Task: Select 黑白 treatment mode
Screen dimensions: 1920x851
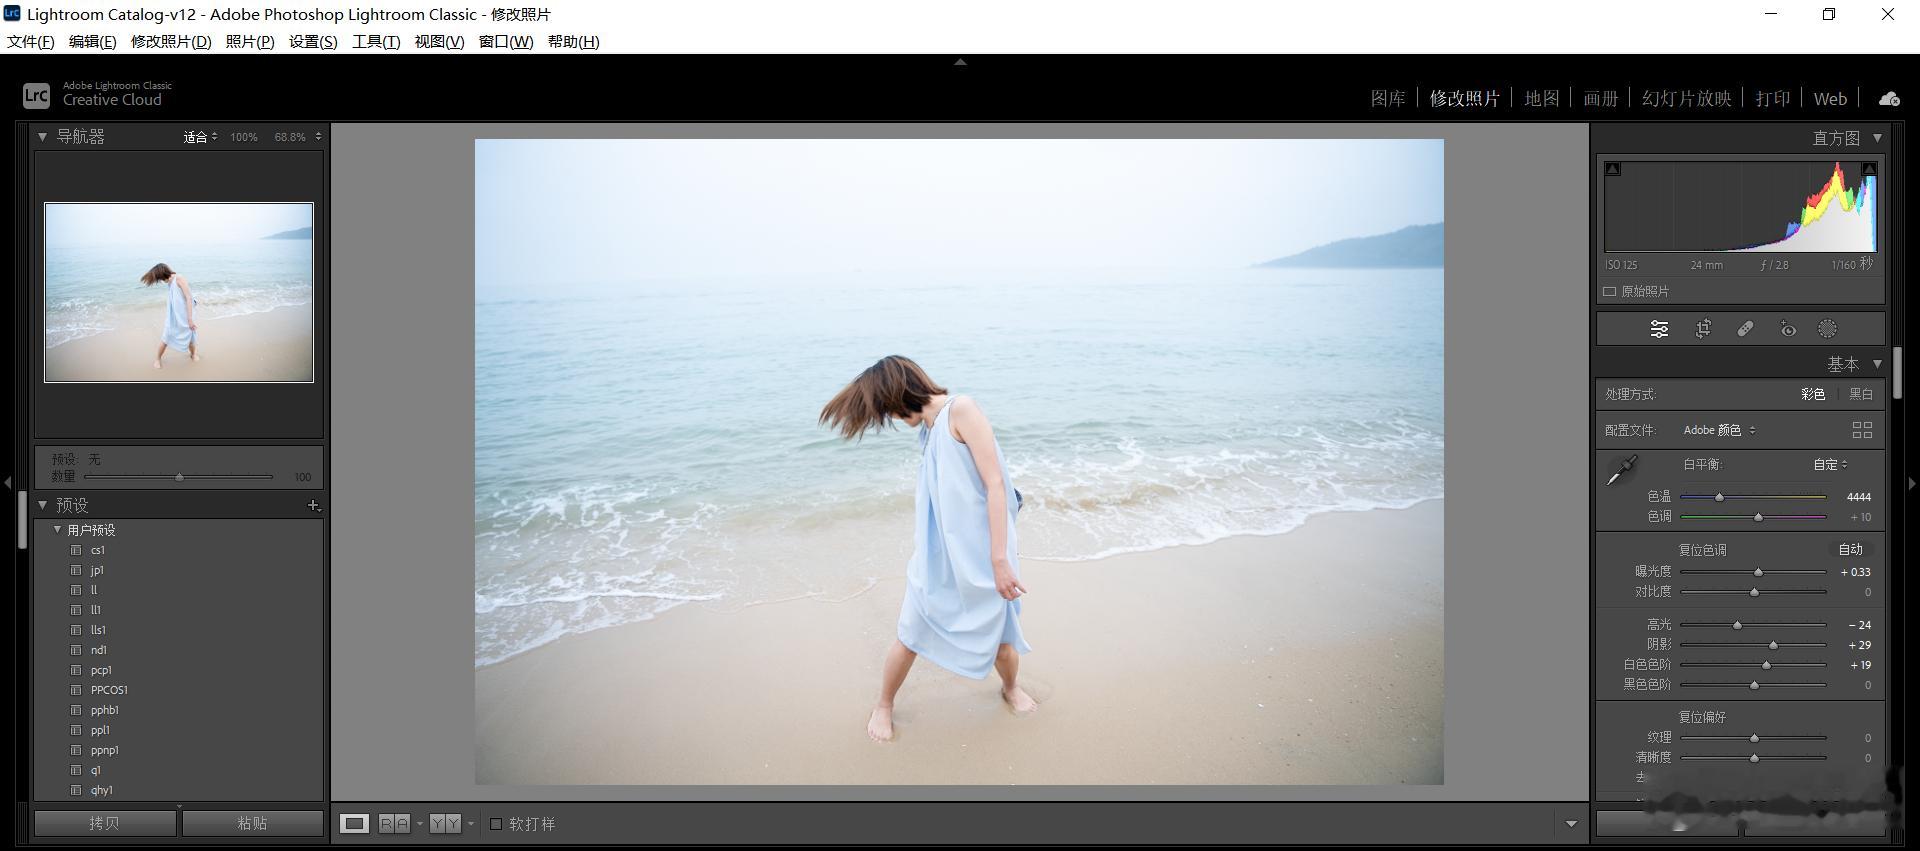Action: click(1861, 394)
